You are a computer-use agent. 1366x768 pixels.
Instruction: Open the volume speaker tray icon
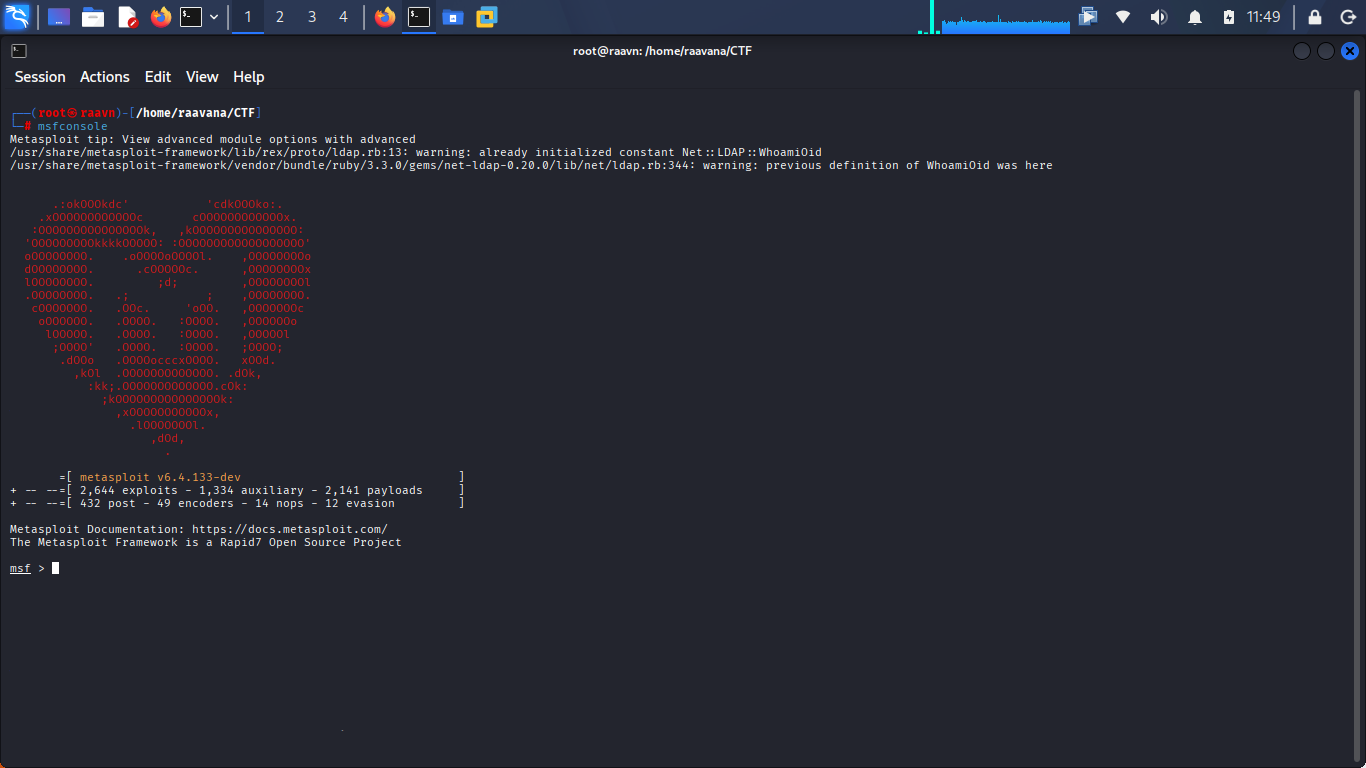(x=1158, y=17)
